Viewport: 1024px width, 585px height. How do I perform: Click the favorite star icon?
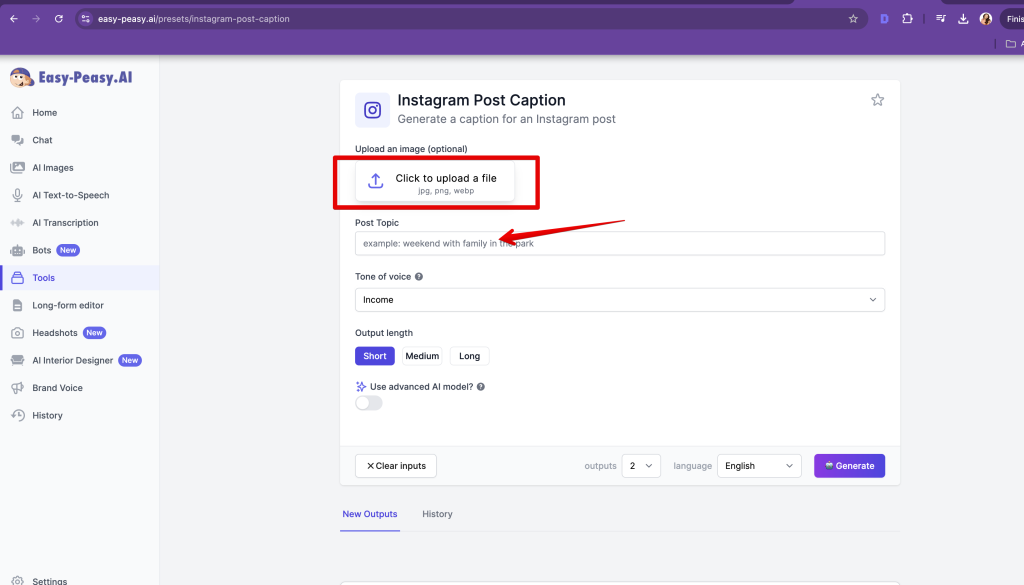pos(877,100)
